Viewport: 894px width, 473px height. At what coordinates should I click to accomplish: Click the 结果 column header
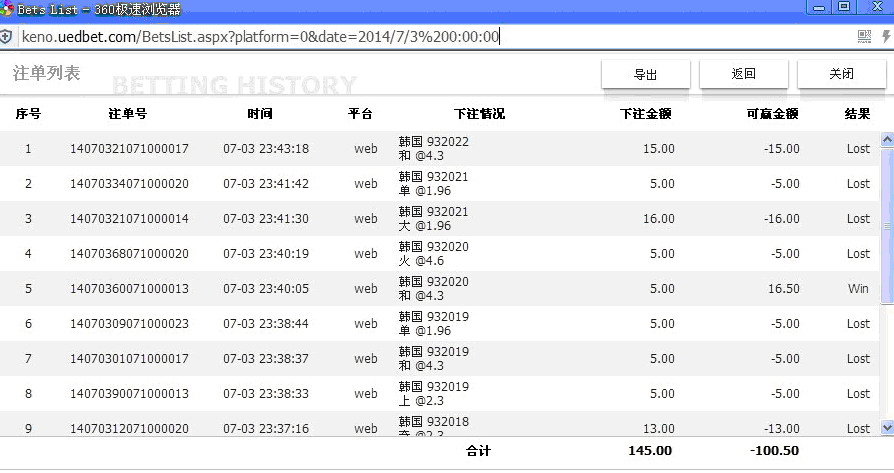pos(858,114)
